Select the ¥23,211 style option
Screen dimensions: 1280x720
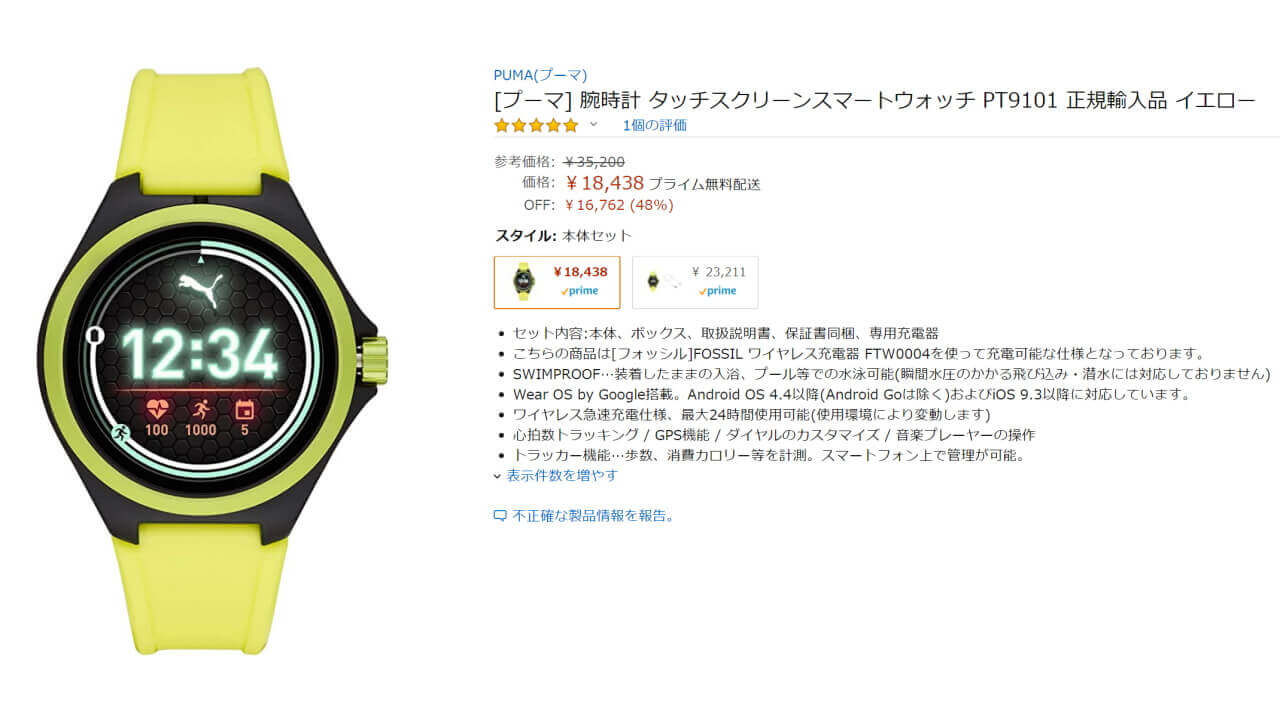tap(695, 282)
